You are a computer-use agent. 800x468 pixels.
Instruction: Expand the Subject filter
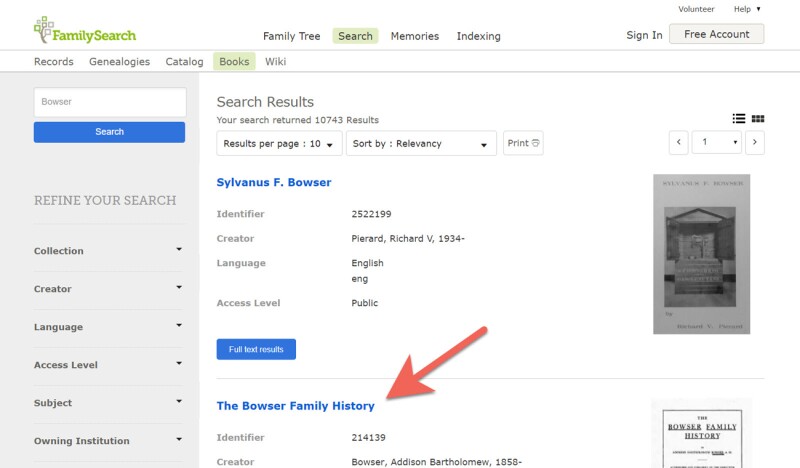(108, 403)
